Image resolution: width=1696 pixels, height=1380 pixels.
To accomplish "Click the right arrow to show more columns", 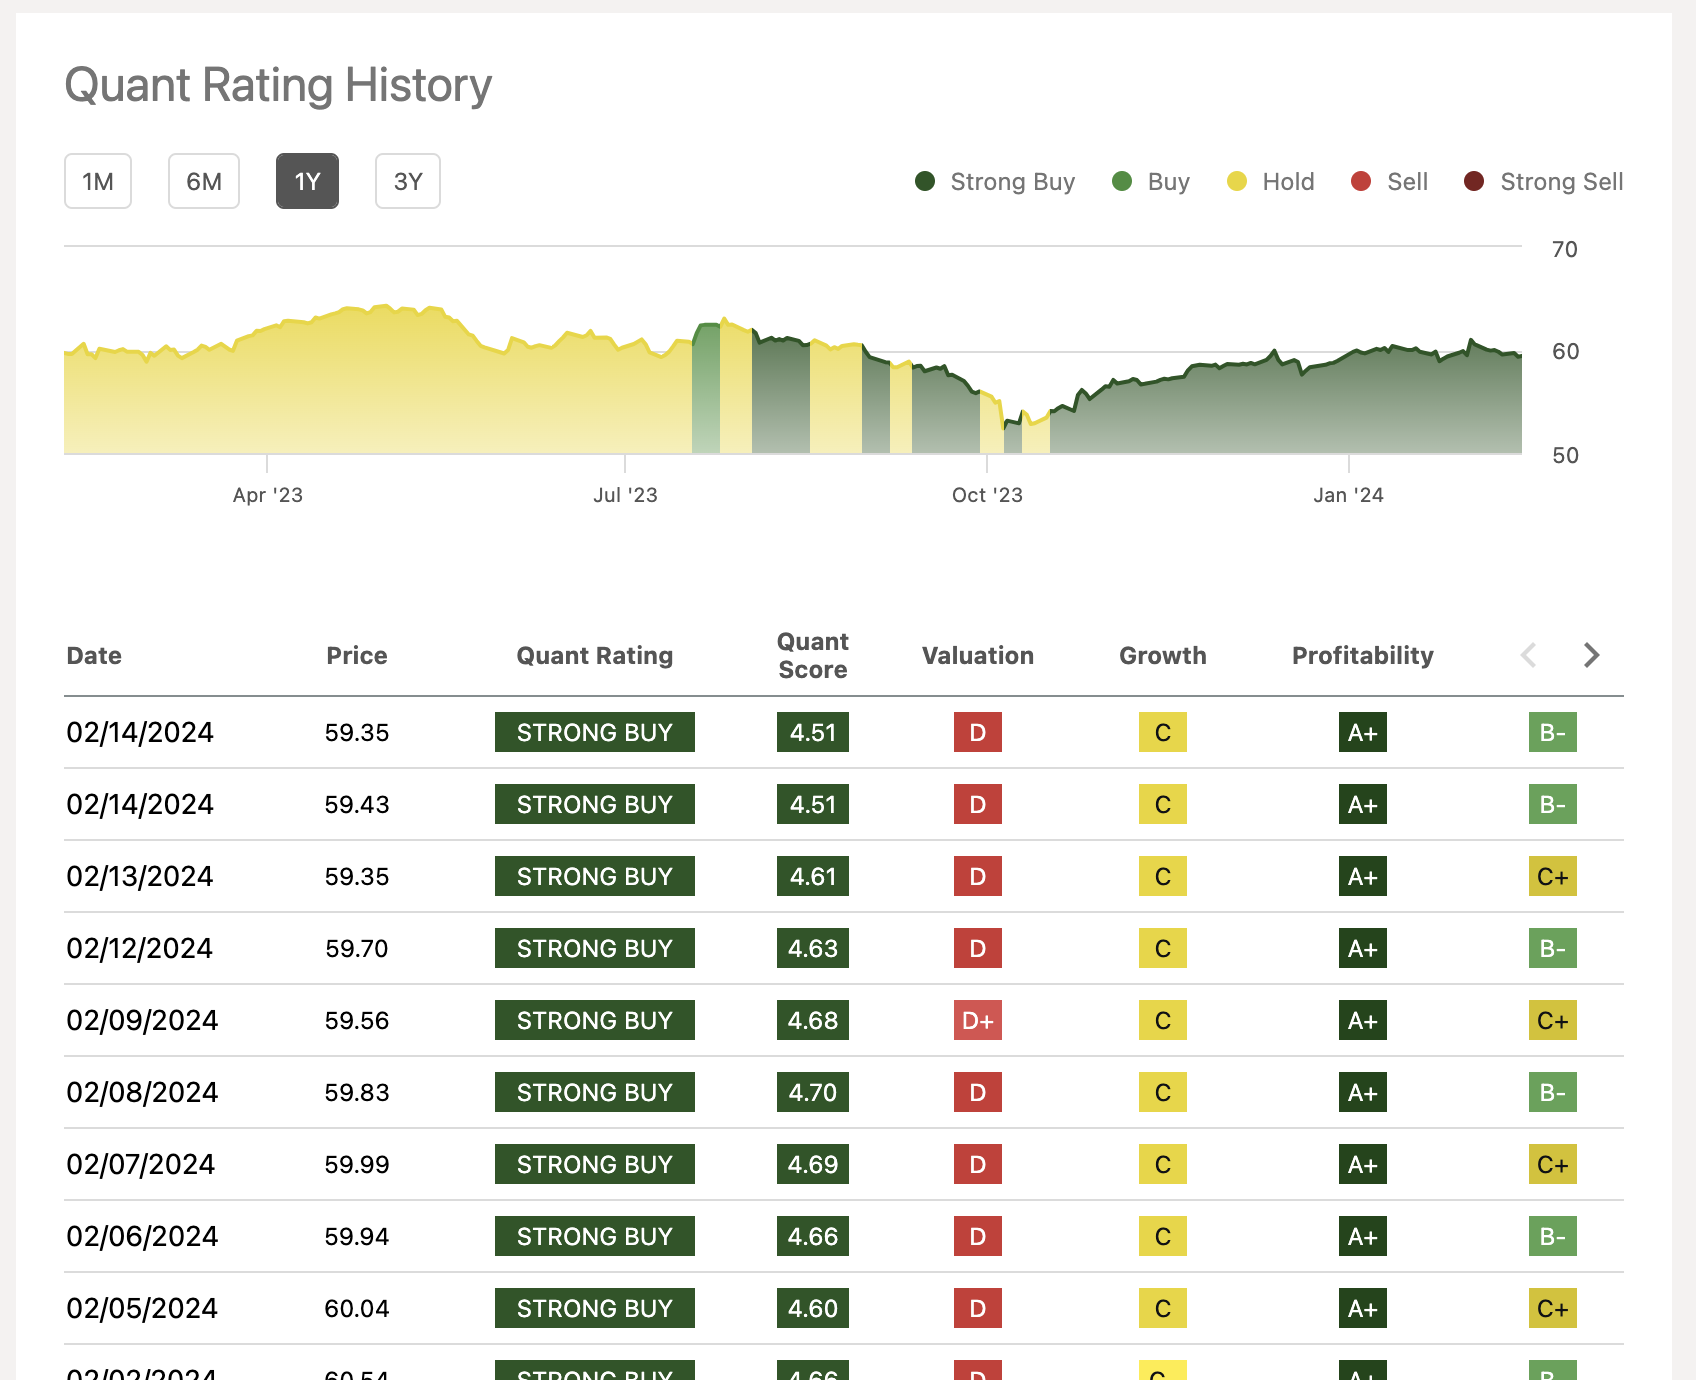I will 1591,655.
